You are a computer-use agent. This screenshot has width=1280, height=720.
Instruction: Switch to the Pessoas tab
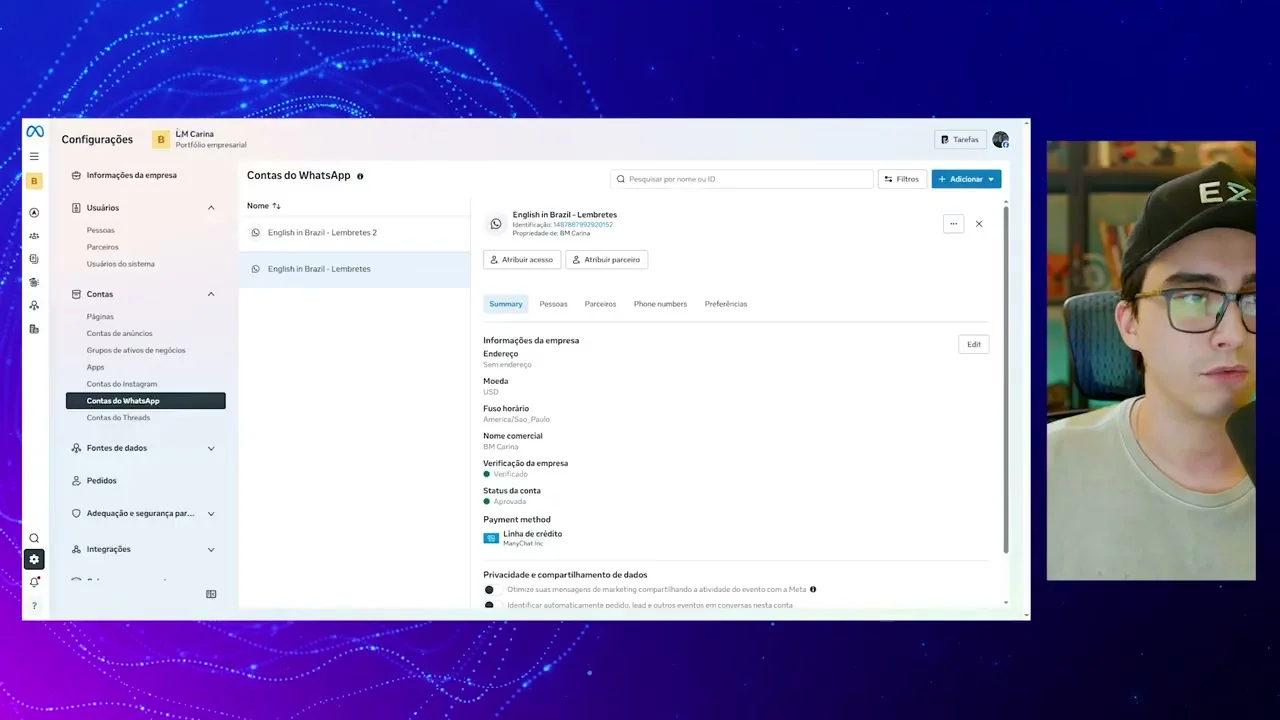click(553, 304)
